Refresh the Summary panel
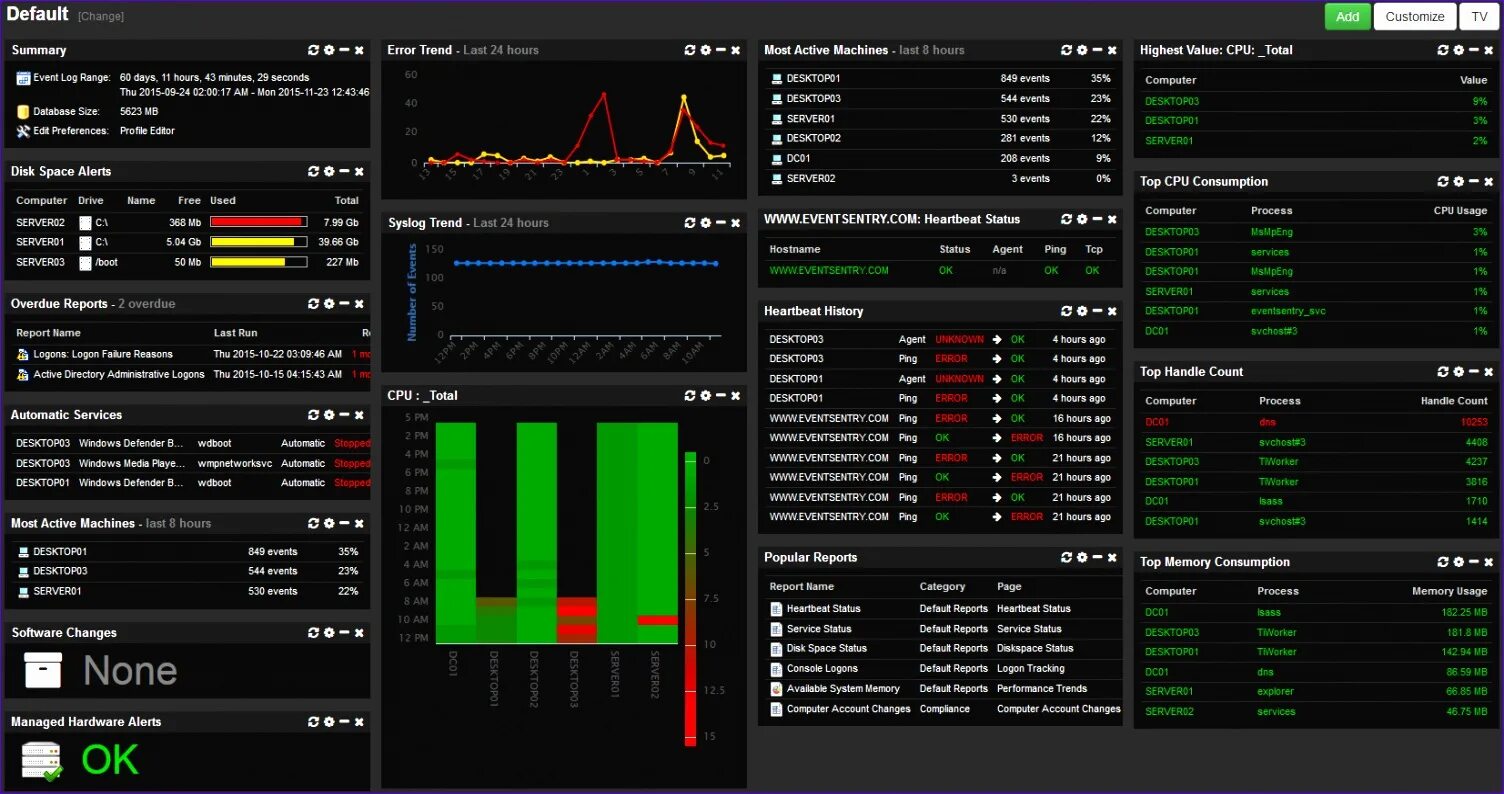 point(314,50)
